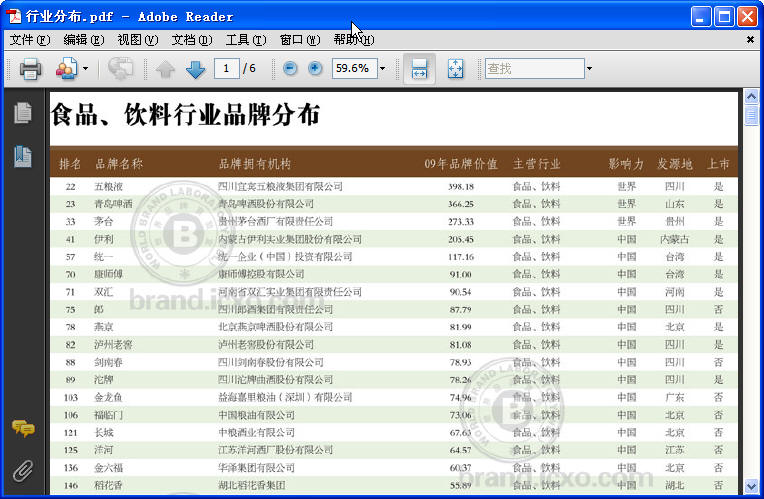
Task: Click 中国粮油有限公司 cell
Action: tap(256, 415)
